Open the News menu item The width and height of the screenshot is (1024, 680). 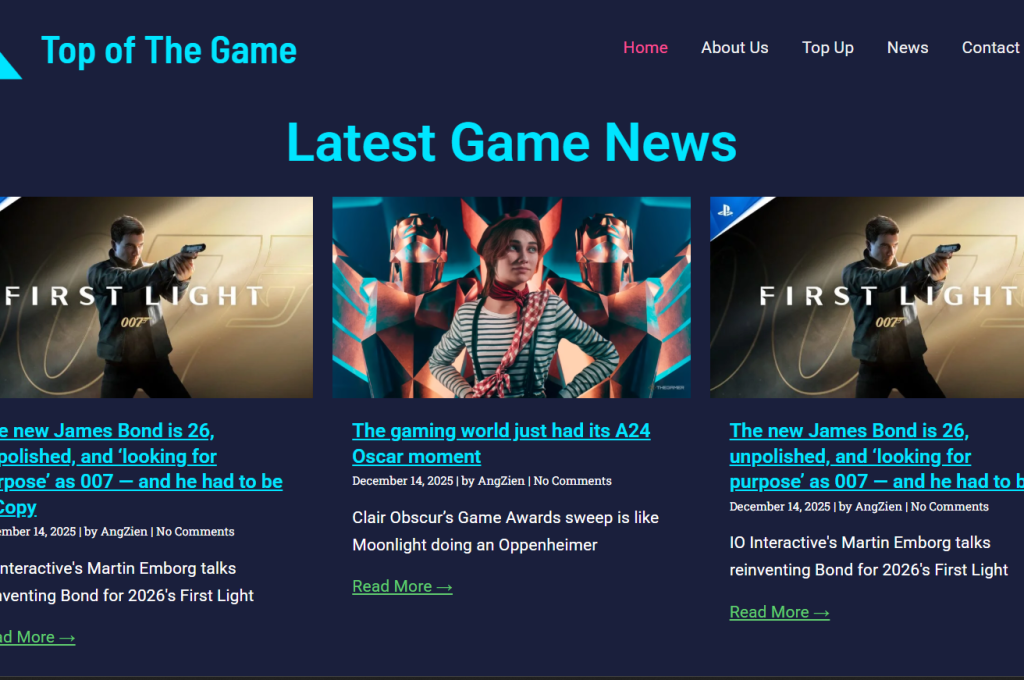[x=907, y=48]
